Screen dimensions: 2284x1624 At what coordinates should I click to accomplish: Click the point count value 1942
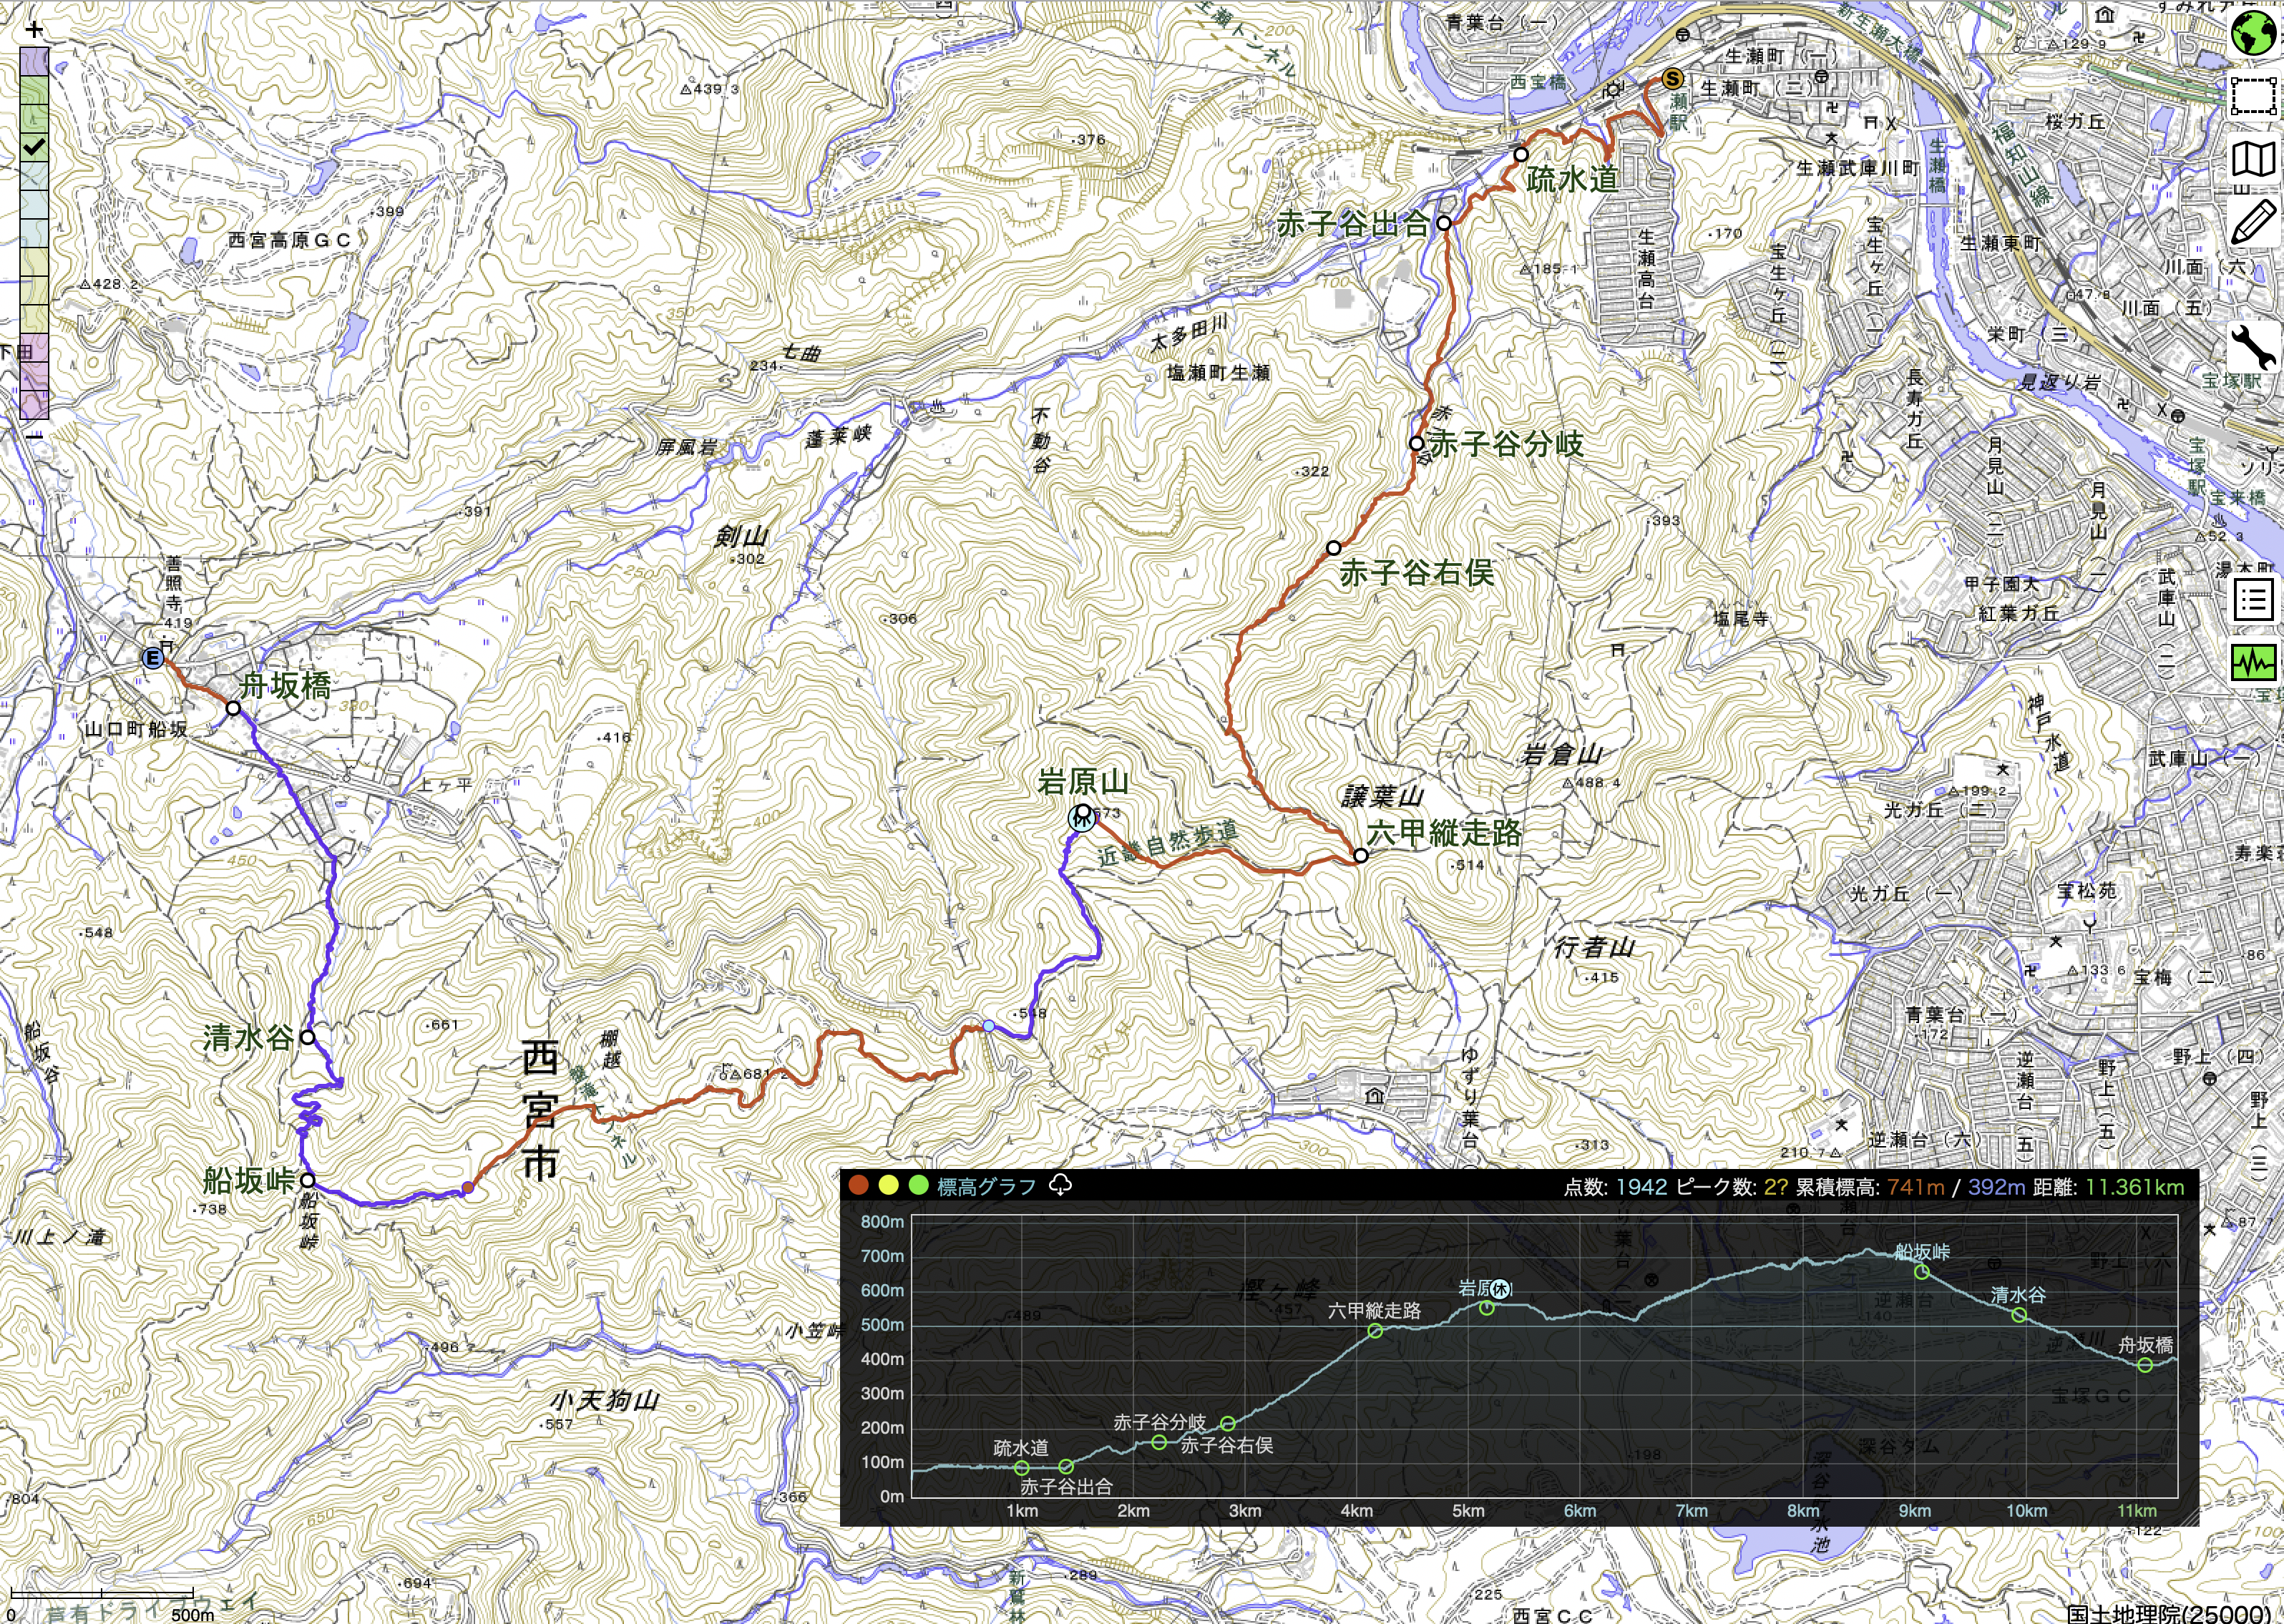pyautogui.click(x=1642, y=1186)
